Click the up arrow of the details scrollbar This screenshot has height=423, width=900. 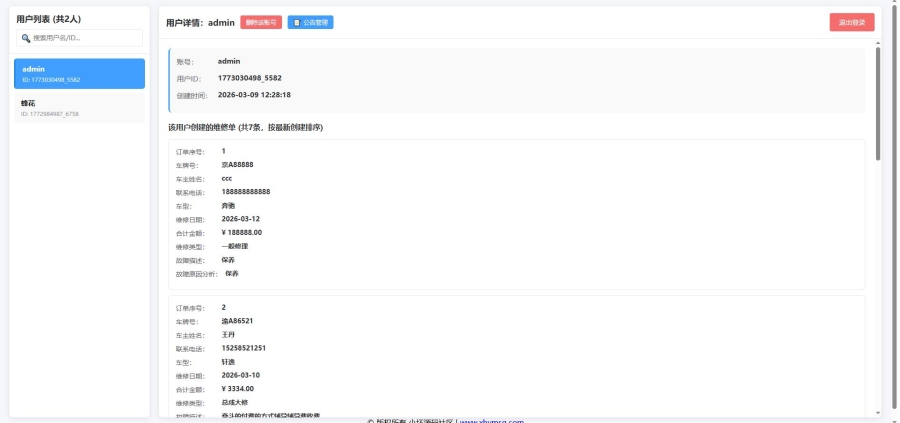pyautogui.click(x=878, y=44)
